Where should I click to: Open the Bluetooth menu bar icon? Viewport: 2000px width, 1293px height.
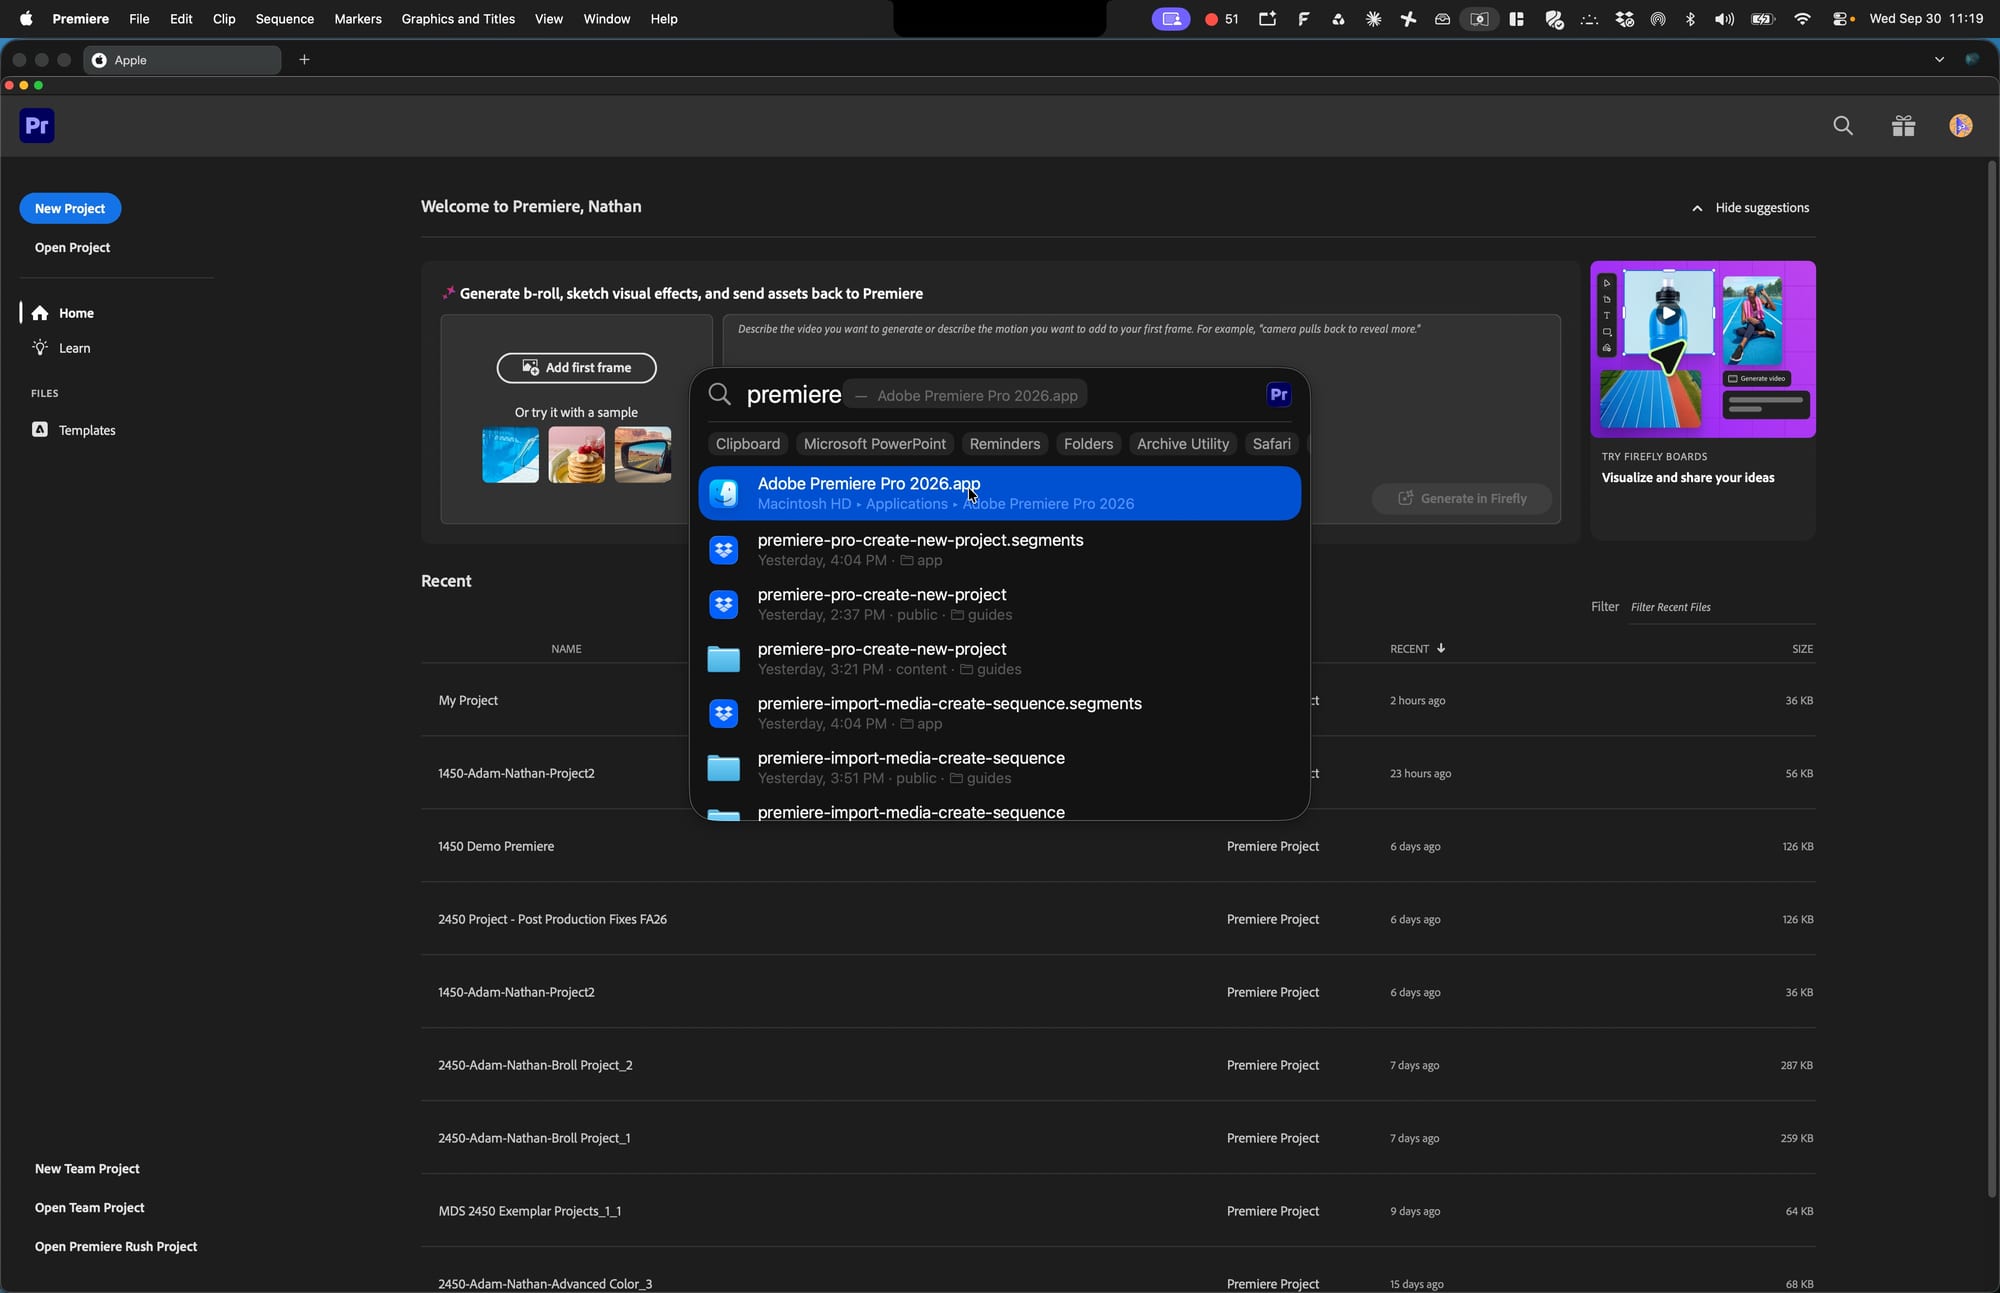click(1690, 19)
